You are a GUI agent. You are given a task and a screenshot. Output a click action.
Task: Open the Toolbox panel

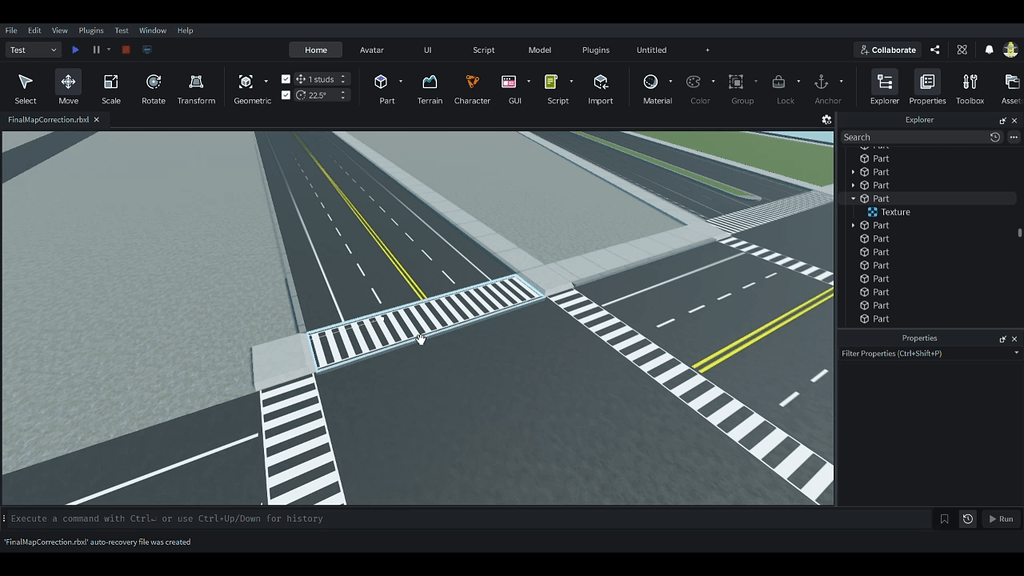tap(970, 88)
